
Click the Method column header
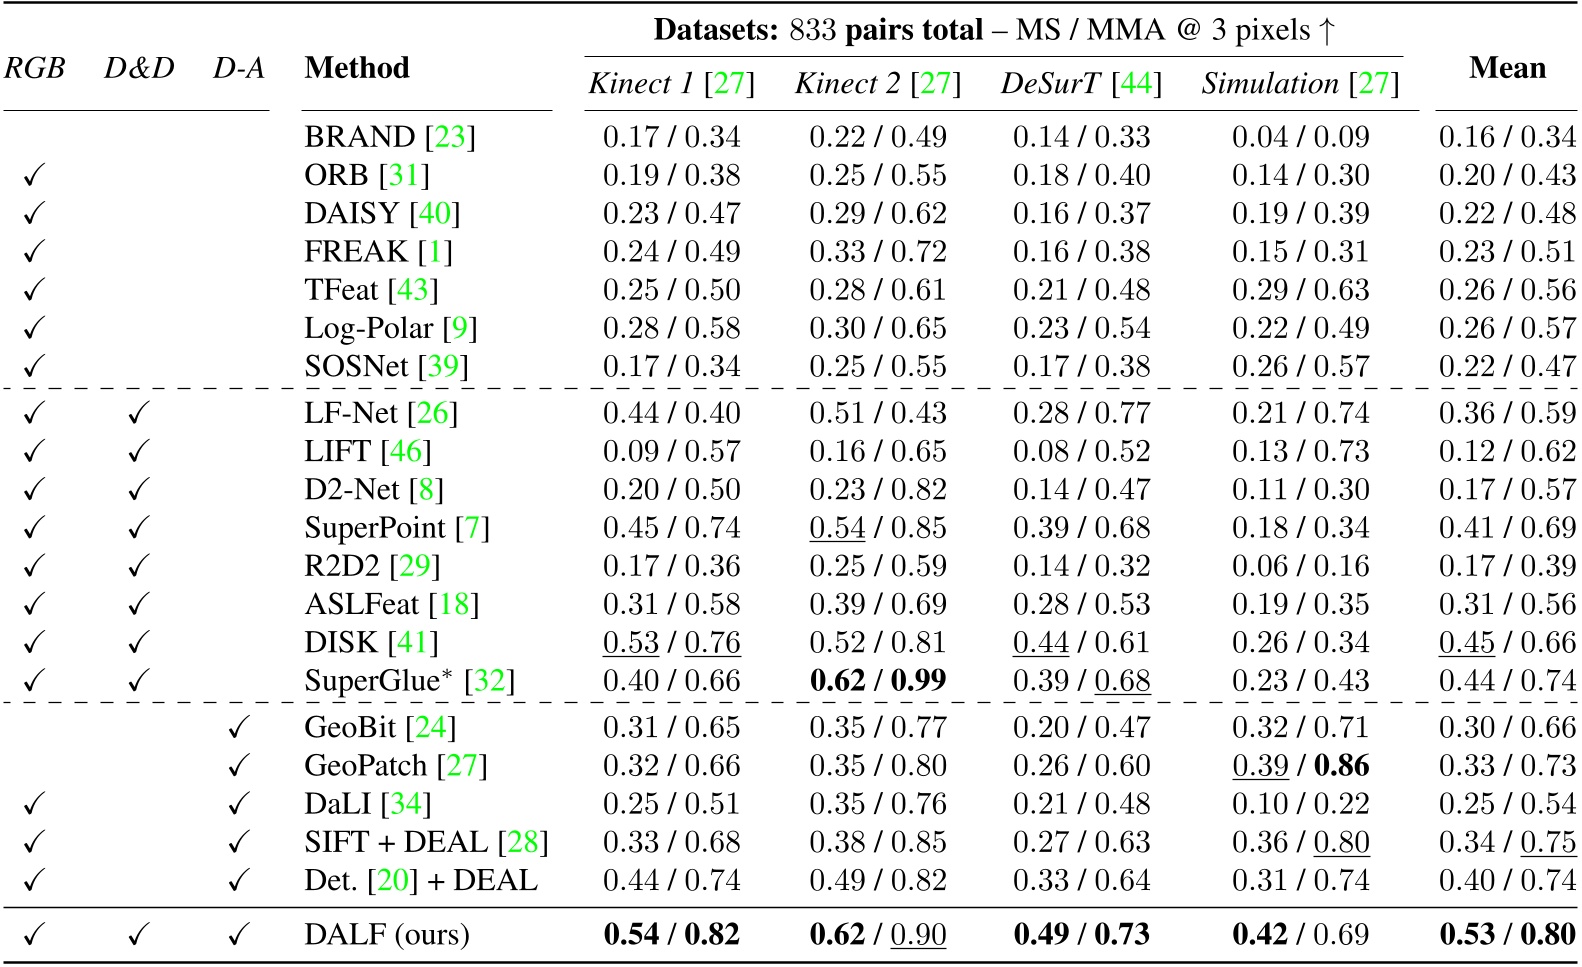click(x=357, y=68)
